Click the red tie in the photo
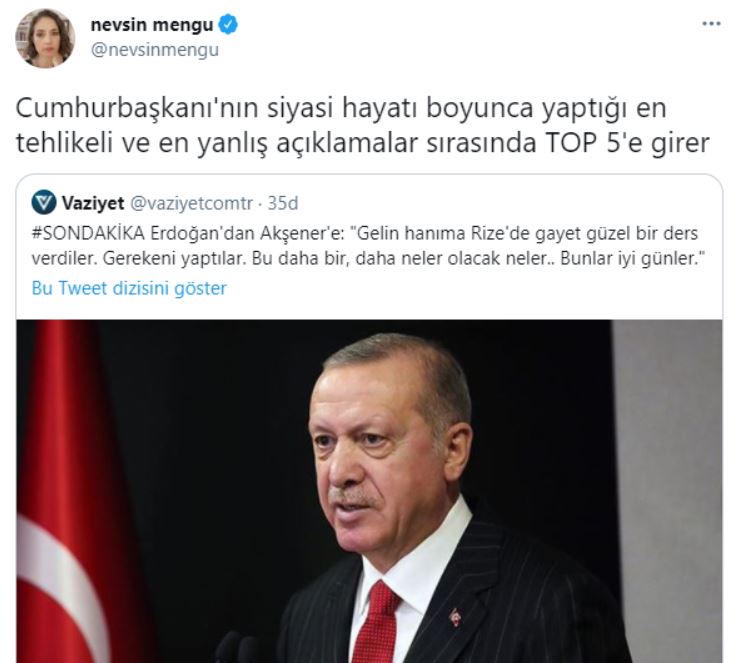Image resolution: width=741 pixels, height=663 pixels. click(x=376, y=621)
